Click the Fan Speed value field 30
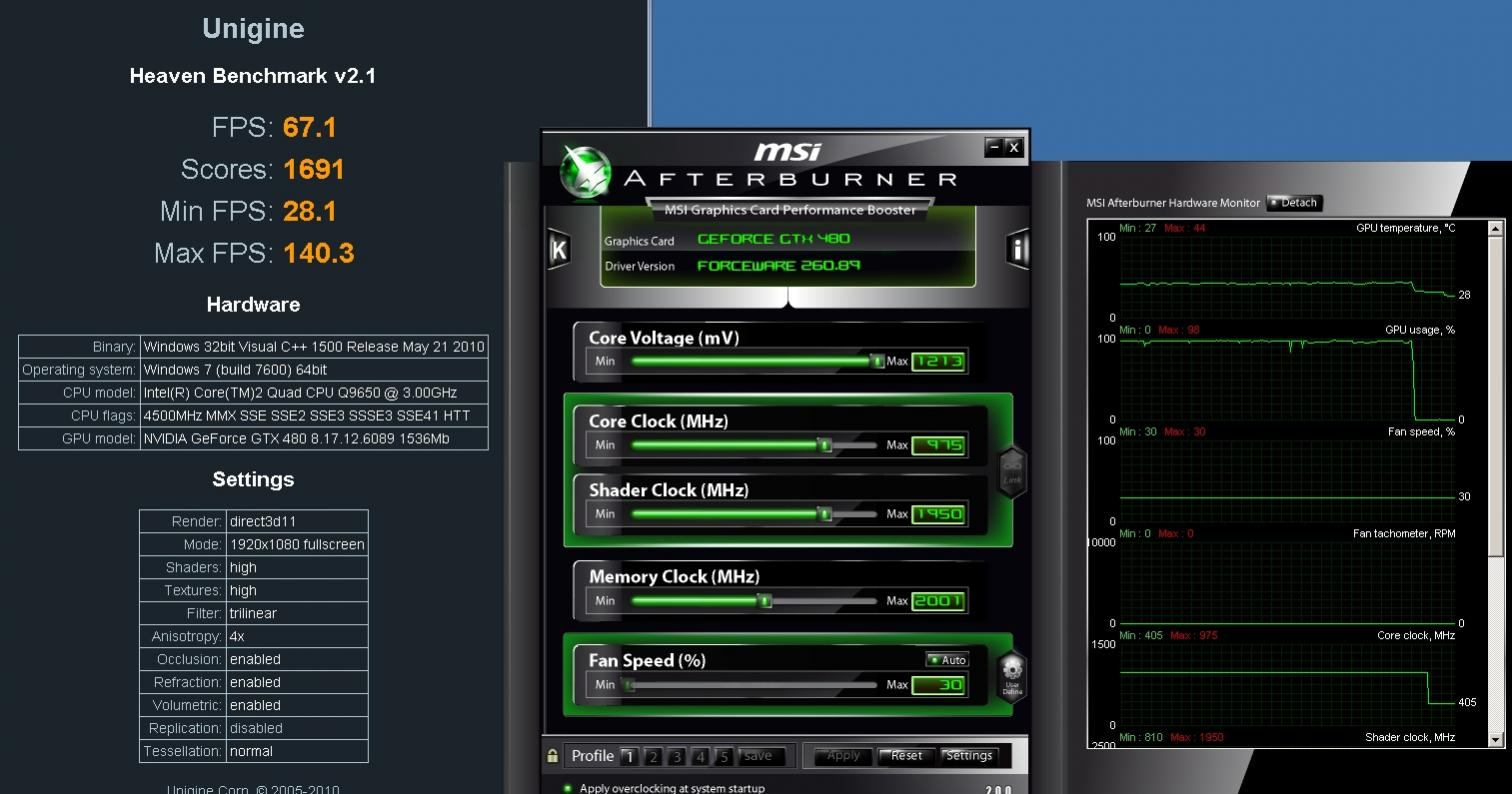Screen dimensions: 1512x794 pos(939,685)
